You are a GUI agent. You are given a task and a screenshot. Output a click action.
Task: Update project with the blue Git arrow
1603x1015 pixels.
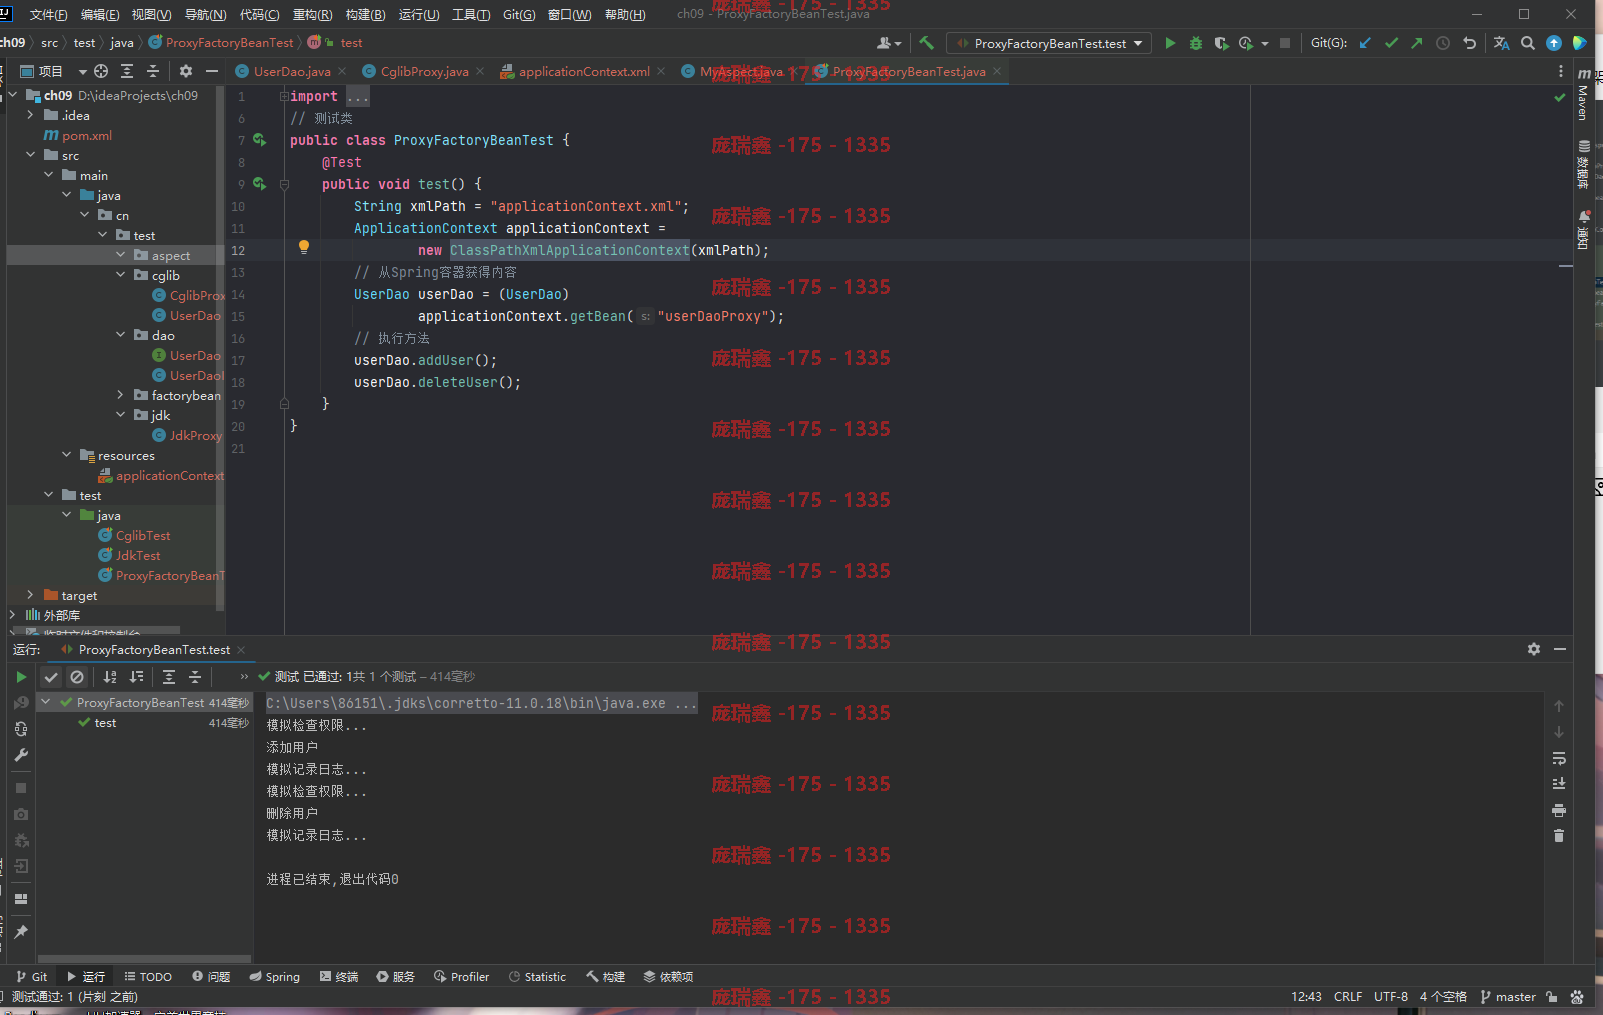tap(1365, 43)
